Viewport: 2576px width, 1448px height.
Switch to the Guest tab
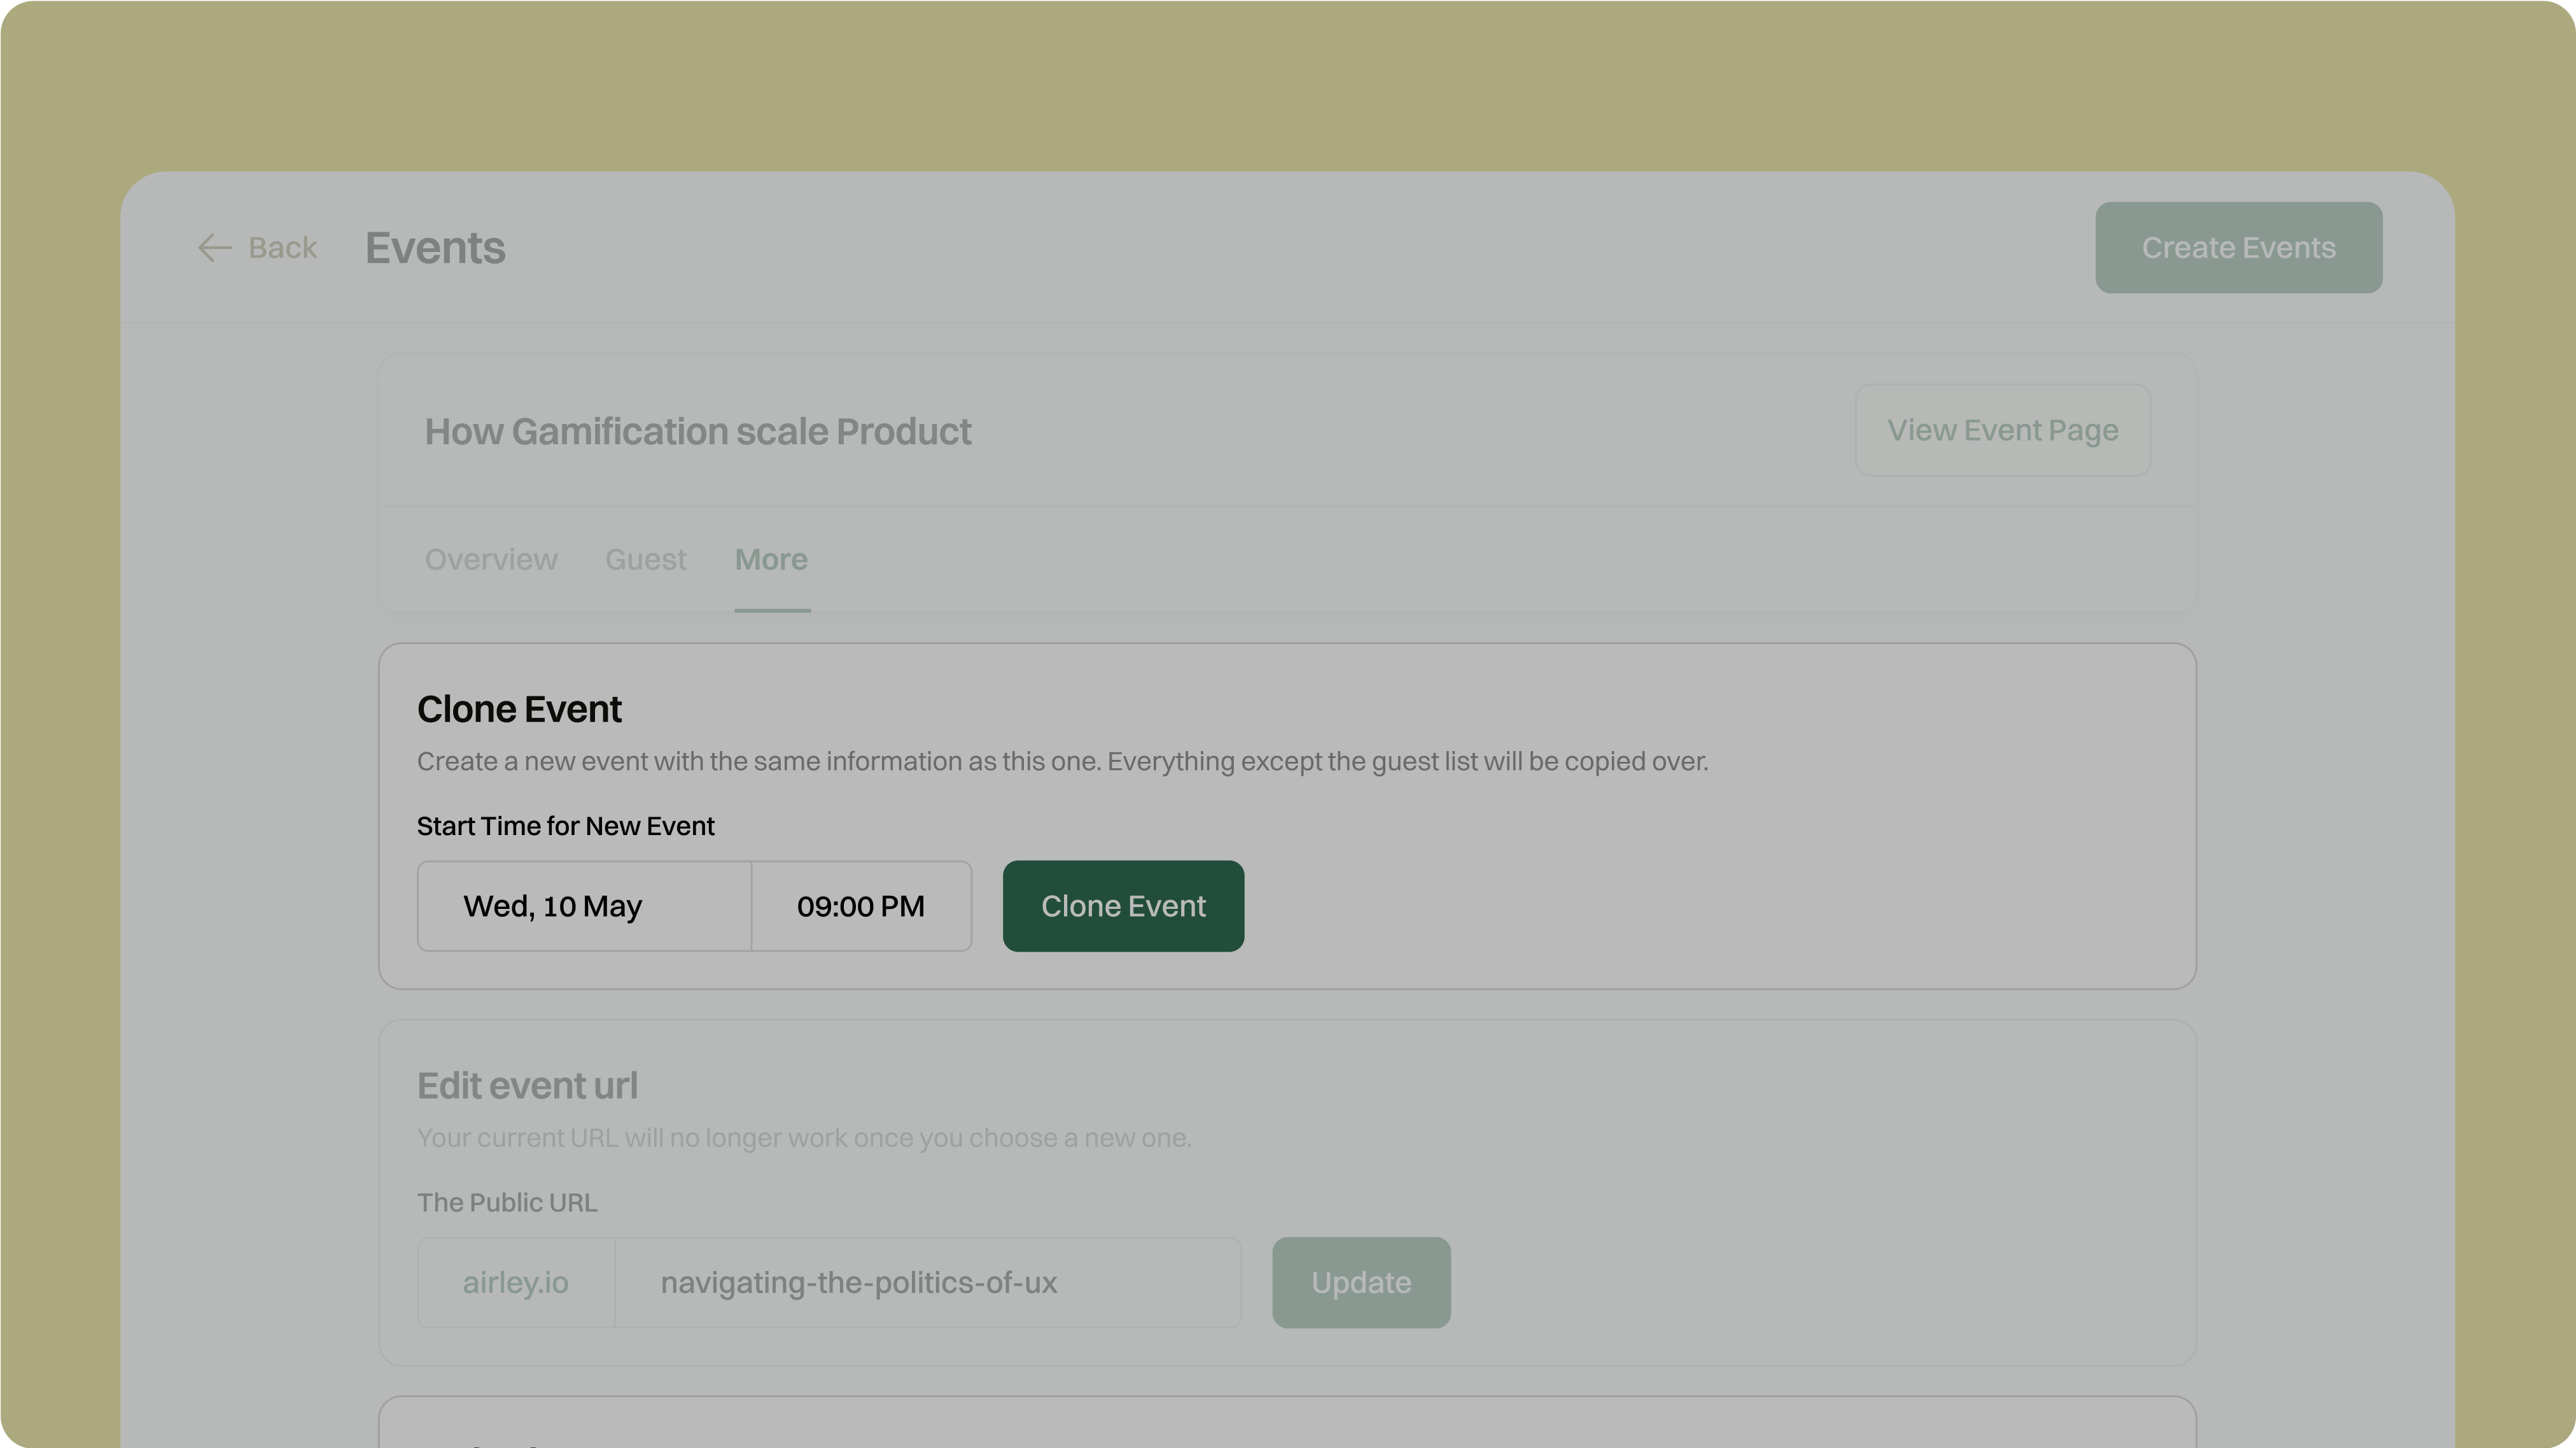(645, 559)
